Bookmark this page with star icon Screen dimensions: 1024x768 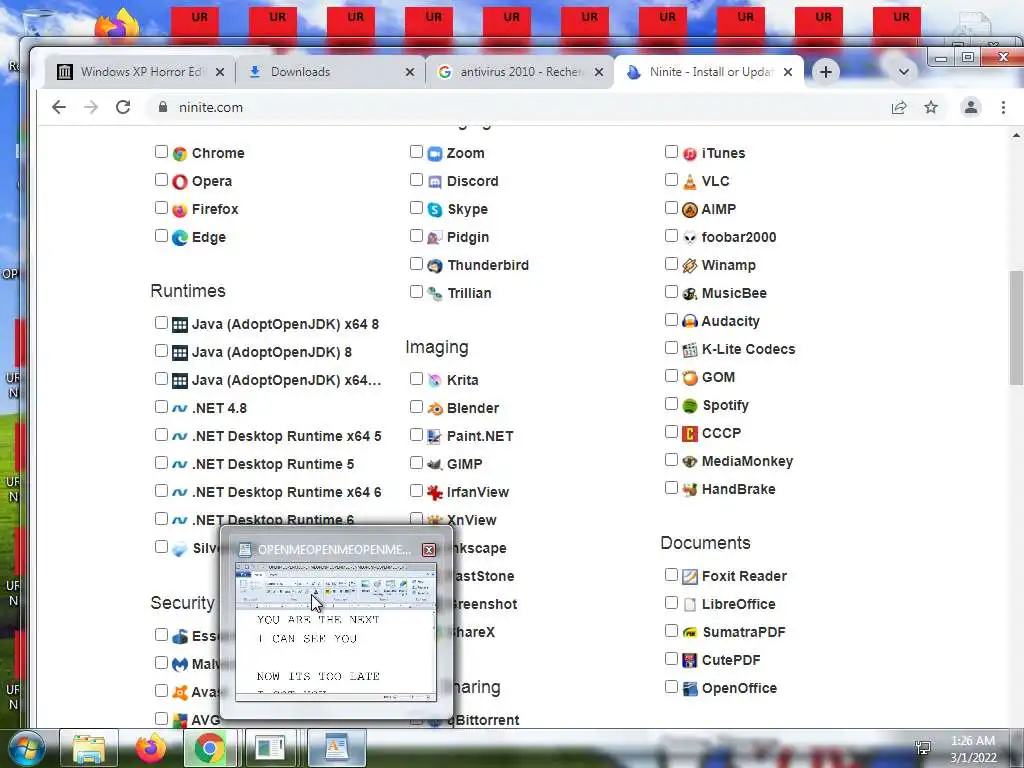(931, 107)
